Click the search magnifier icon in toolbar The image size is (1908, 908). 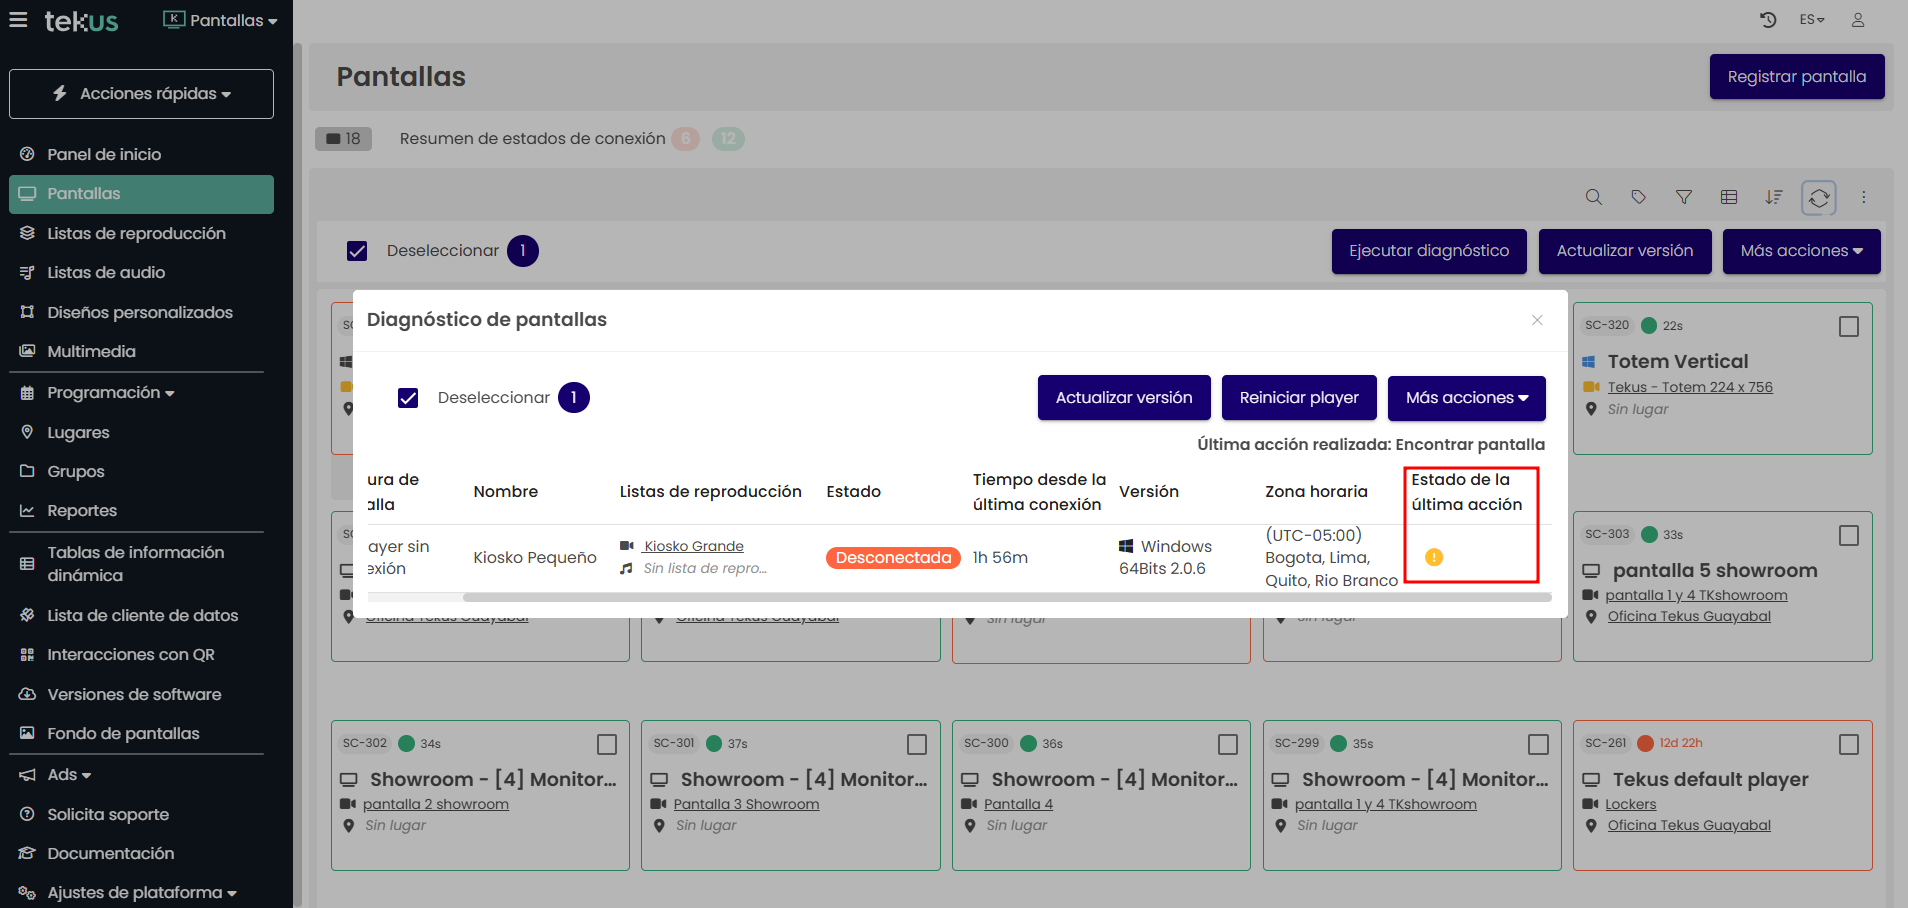pyautogui.click(x=1594, y=198)
